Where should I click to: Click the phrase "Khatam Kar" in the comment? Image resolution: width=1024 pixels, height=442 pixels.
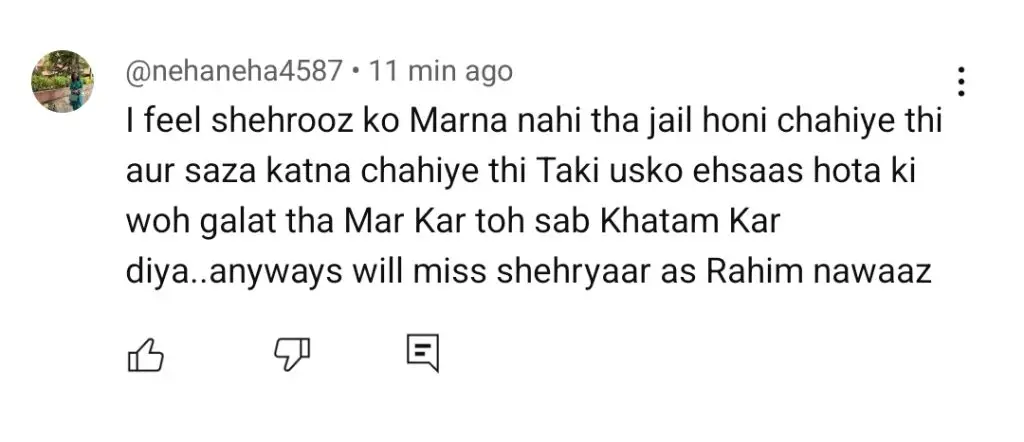coord(690,222)
